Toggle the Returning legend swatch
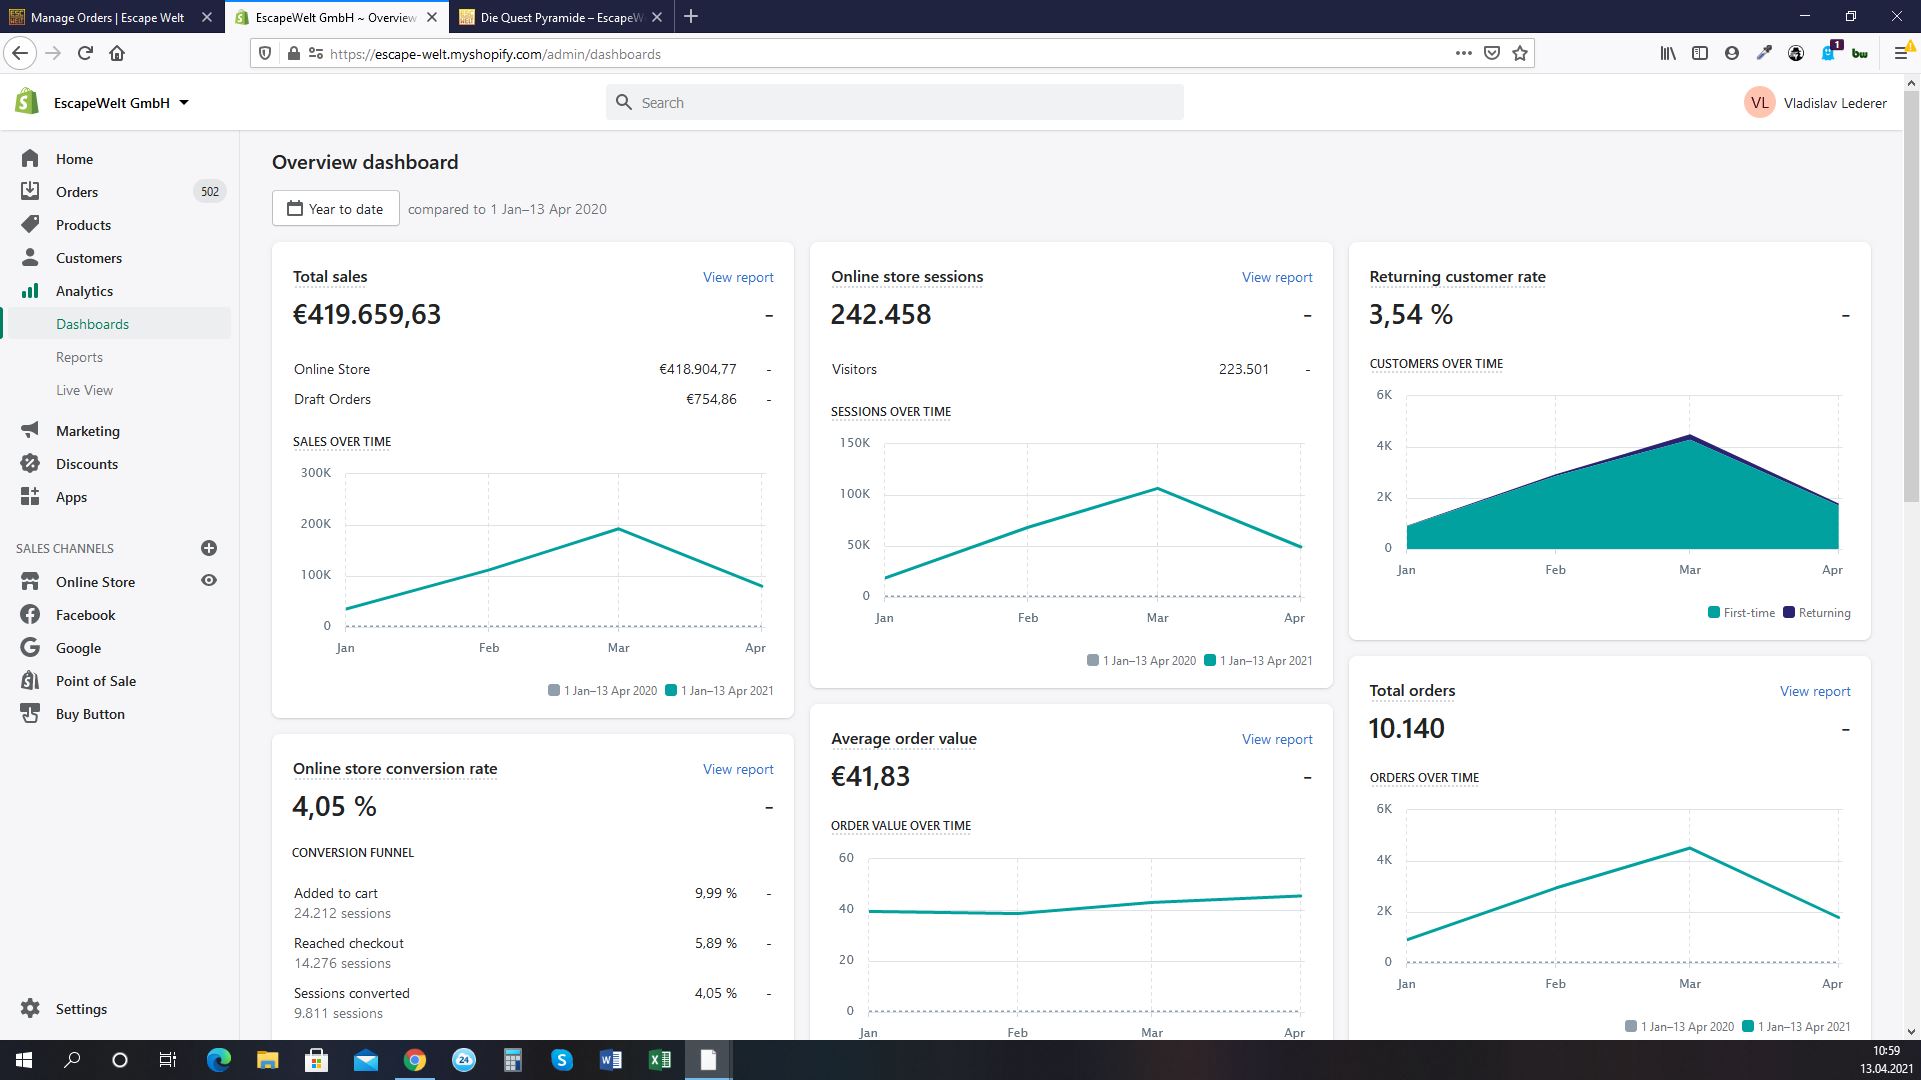The width and height of the screenshot is (1921, 1080). point(1789,613)
